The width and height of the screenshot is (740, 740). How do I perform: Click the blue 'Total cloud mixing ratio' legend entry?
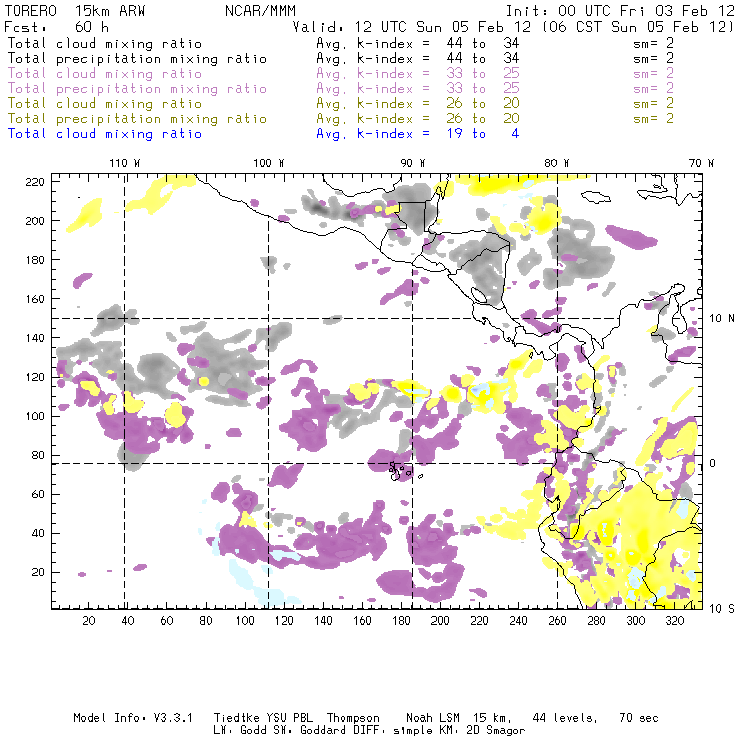pyautogui.click(x=105, y=134)
